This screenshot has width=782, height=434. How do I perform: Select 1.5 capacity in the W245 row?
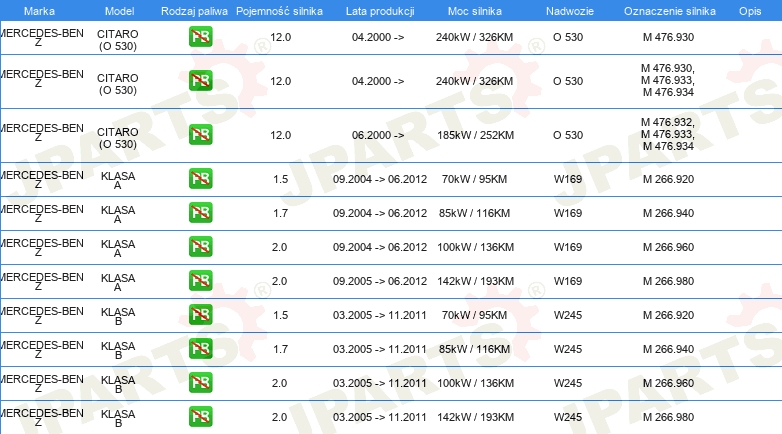280,315
